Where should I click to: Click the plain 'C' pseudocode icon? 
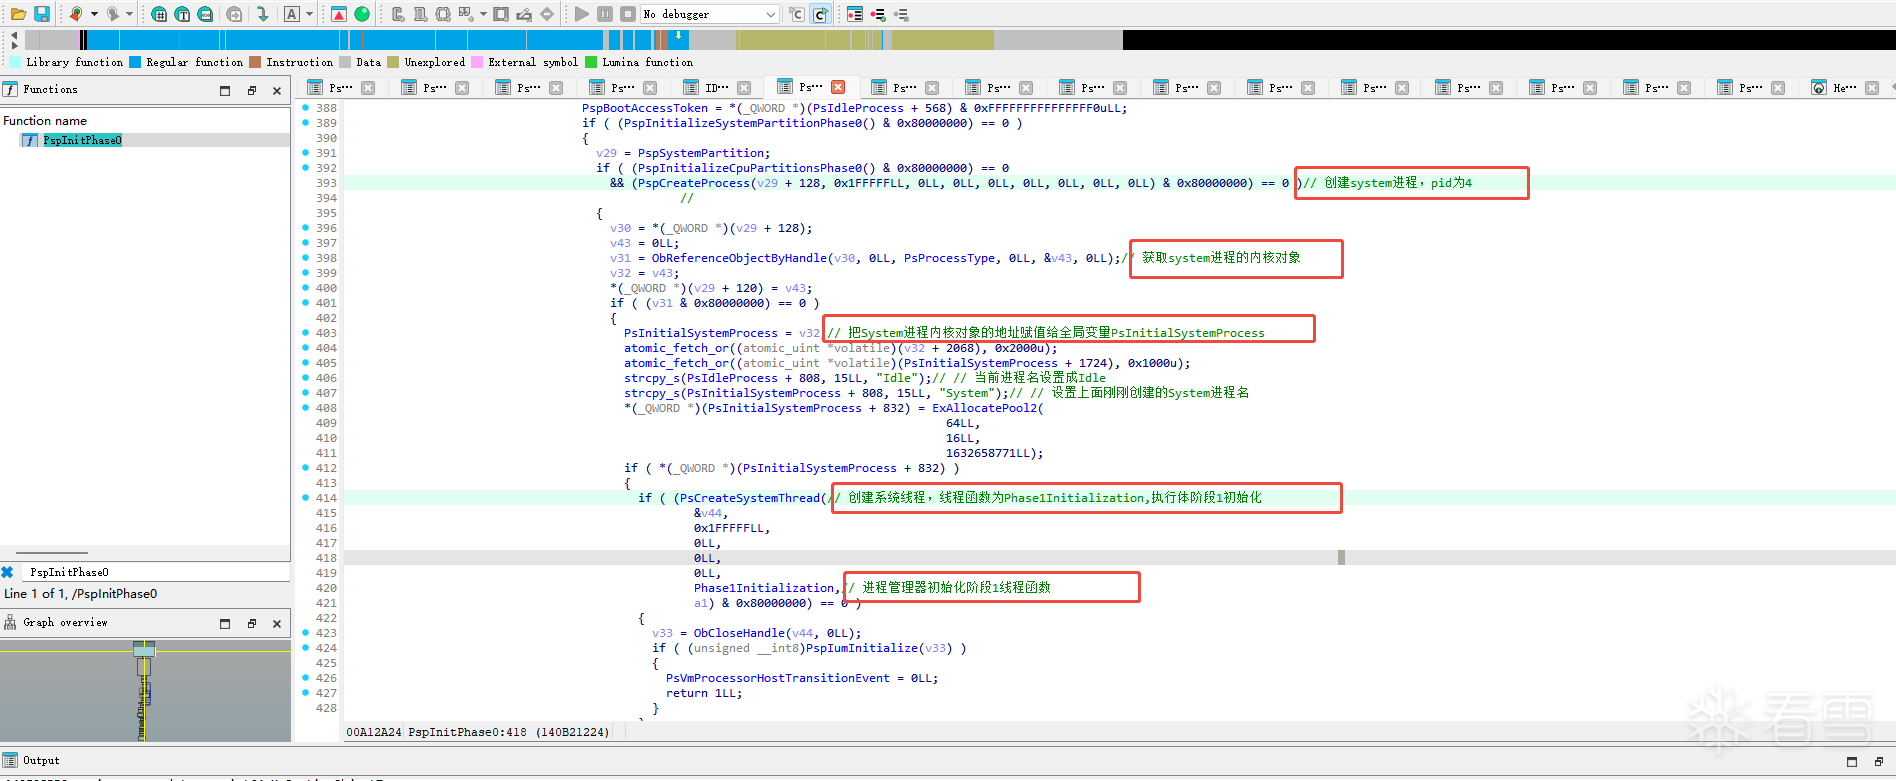tap(797, 14)
